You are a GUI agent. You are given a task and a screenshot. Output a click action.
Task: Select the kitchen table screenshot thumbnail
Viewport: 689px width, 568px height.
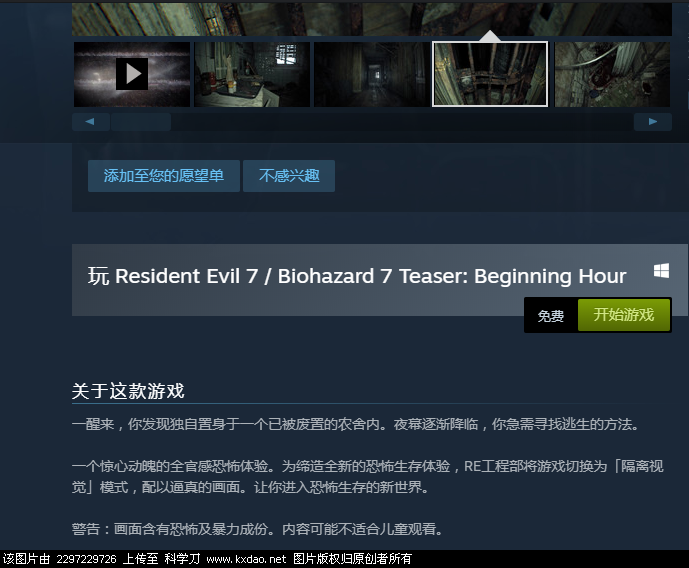click(x=252, y=74)
